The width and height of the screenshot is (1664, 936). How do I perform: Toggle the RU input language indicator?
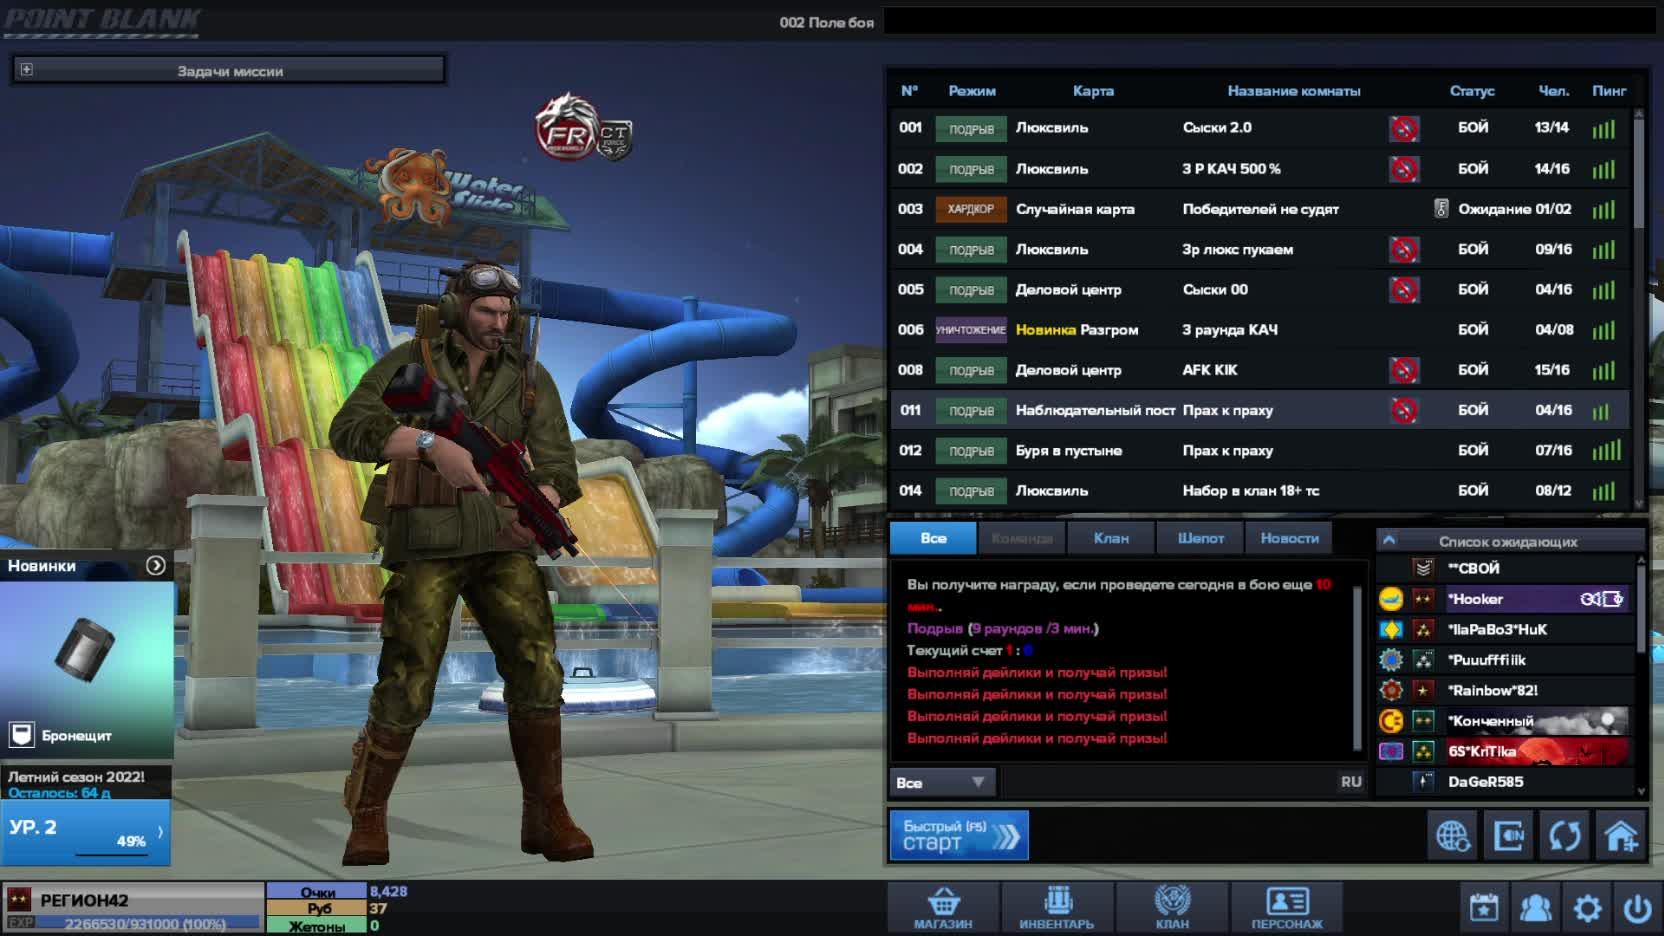point(1351,782)
